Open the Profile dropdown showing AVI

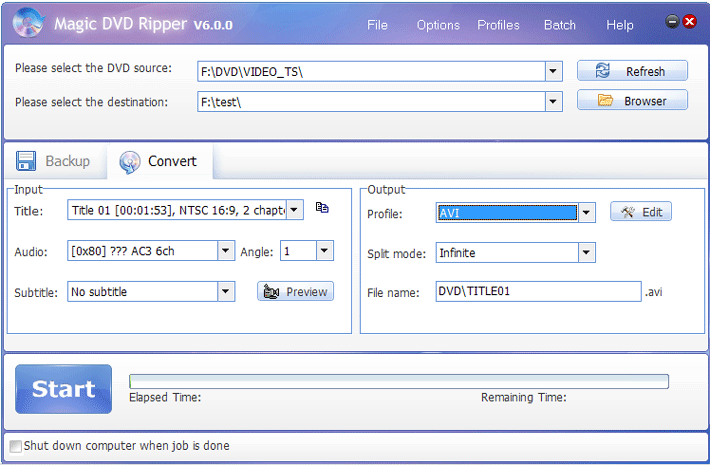[x=586, y=212]
